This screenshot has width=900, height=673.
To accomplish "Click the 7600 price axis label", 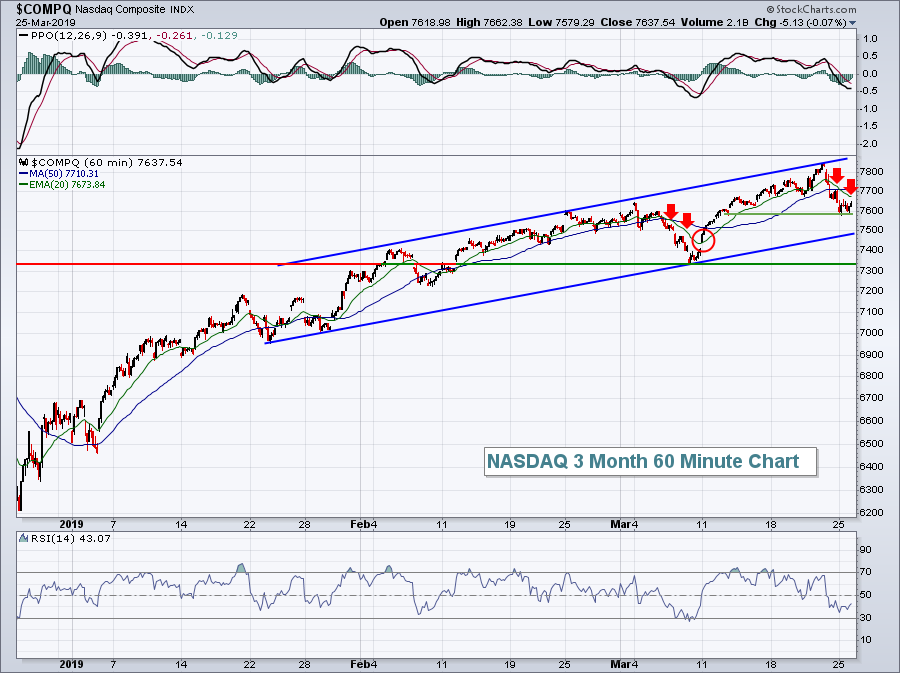I will [871, 211].
